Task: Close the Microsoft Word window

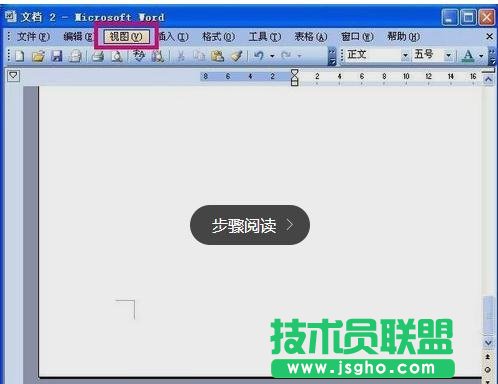Action: pyautogui.click(x=486, y=17)
